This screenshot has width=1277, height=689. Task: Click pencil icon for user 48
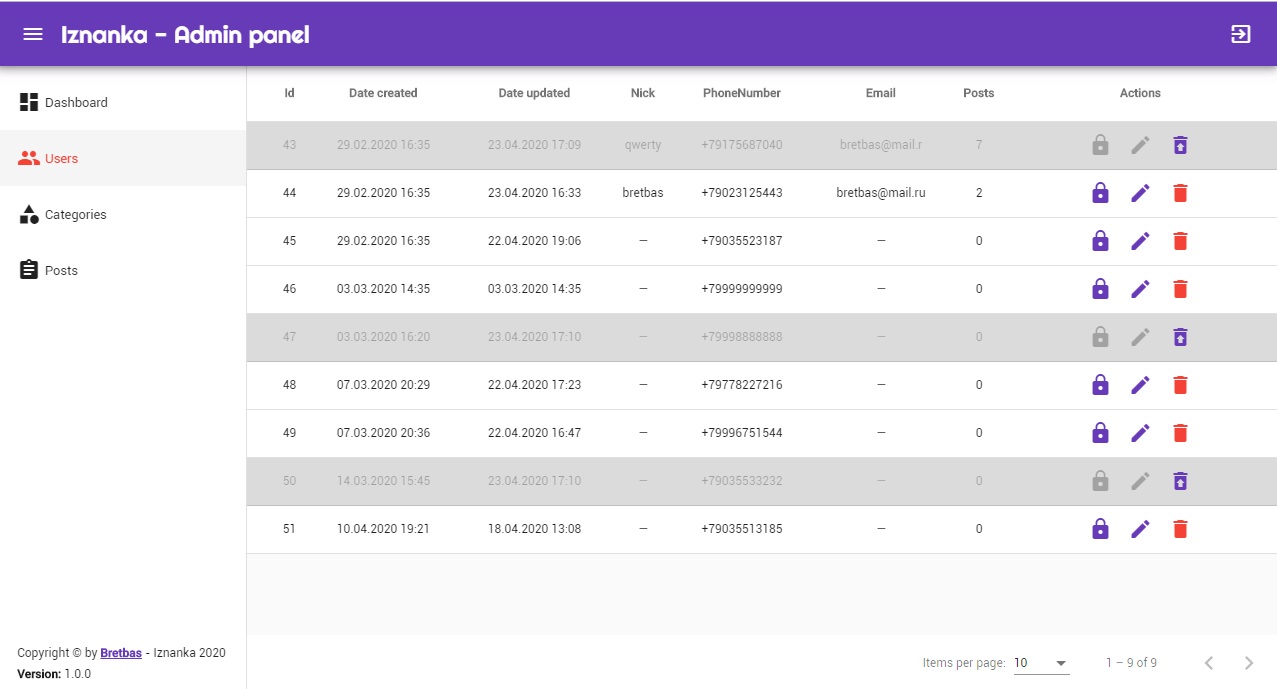tap(1140, 385)
